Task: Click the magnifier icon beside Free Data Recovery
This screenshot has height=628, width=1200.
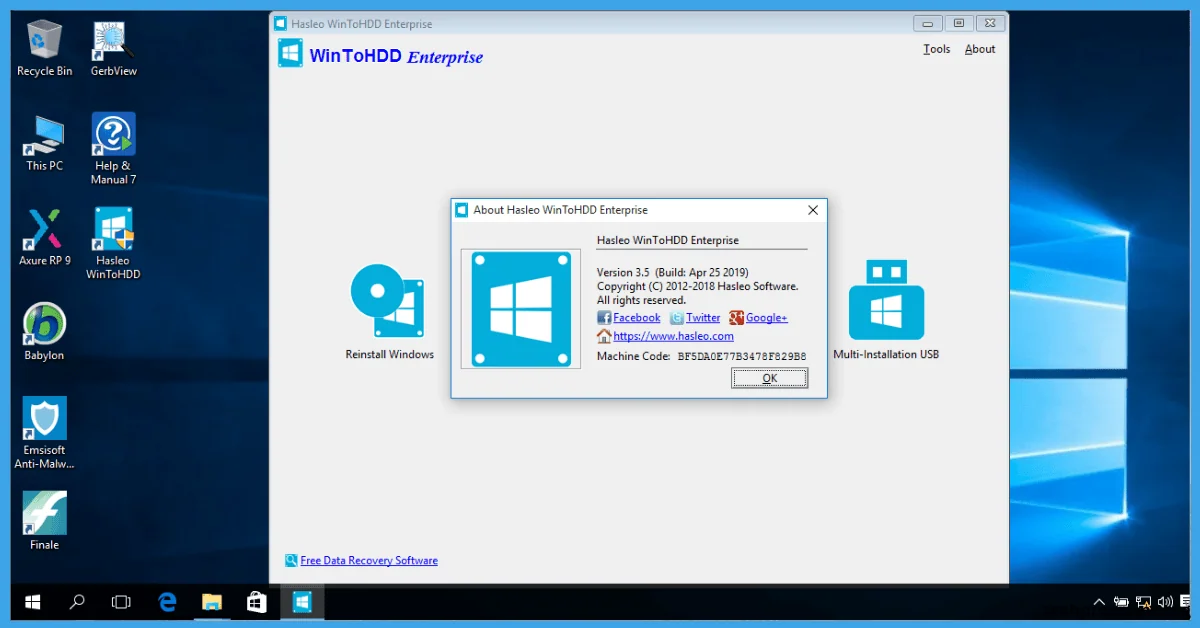Action: click(291, 560)
